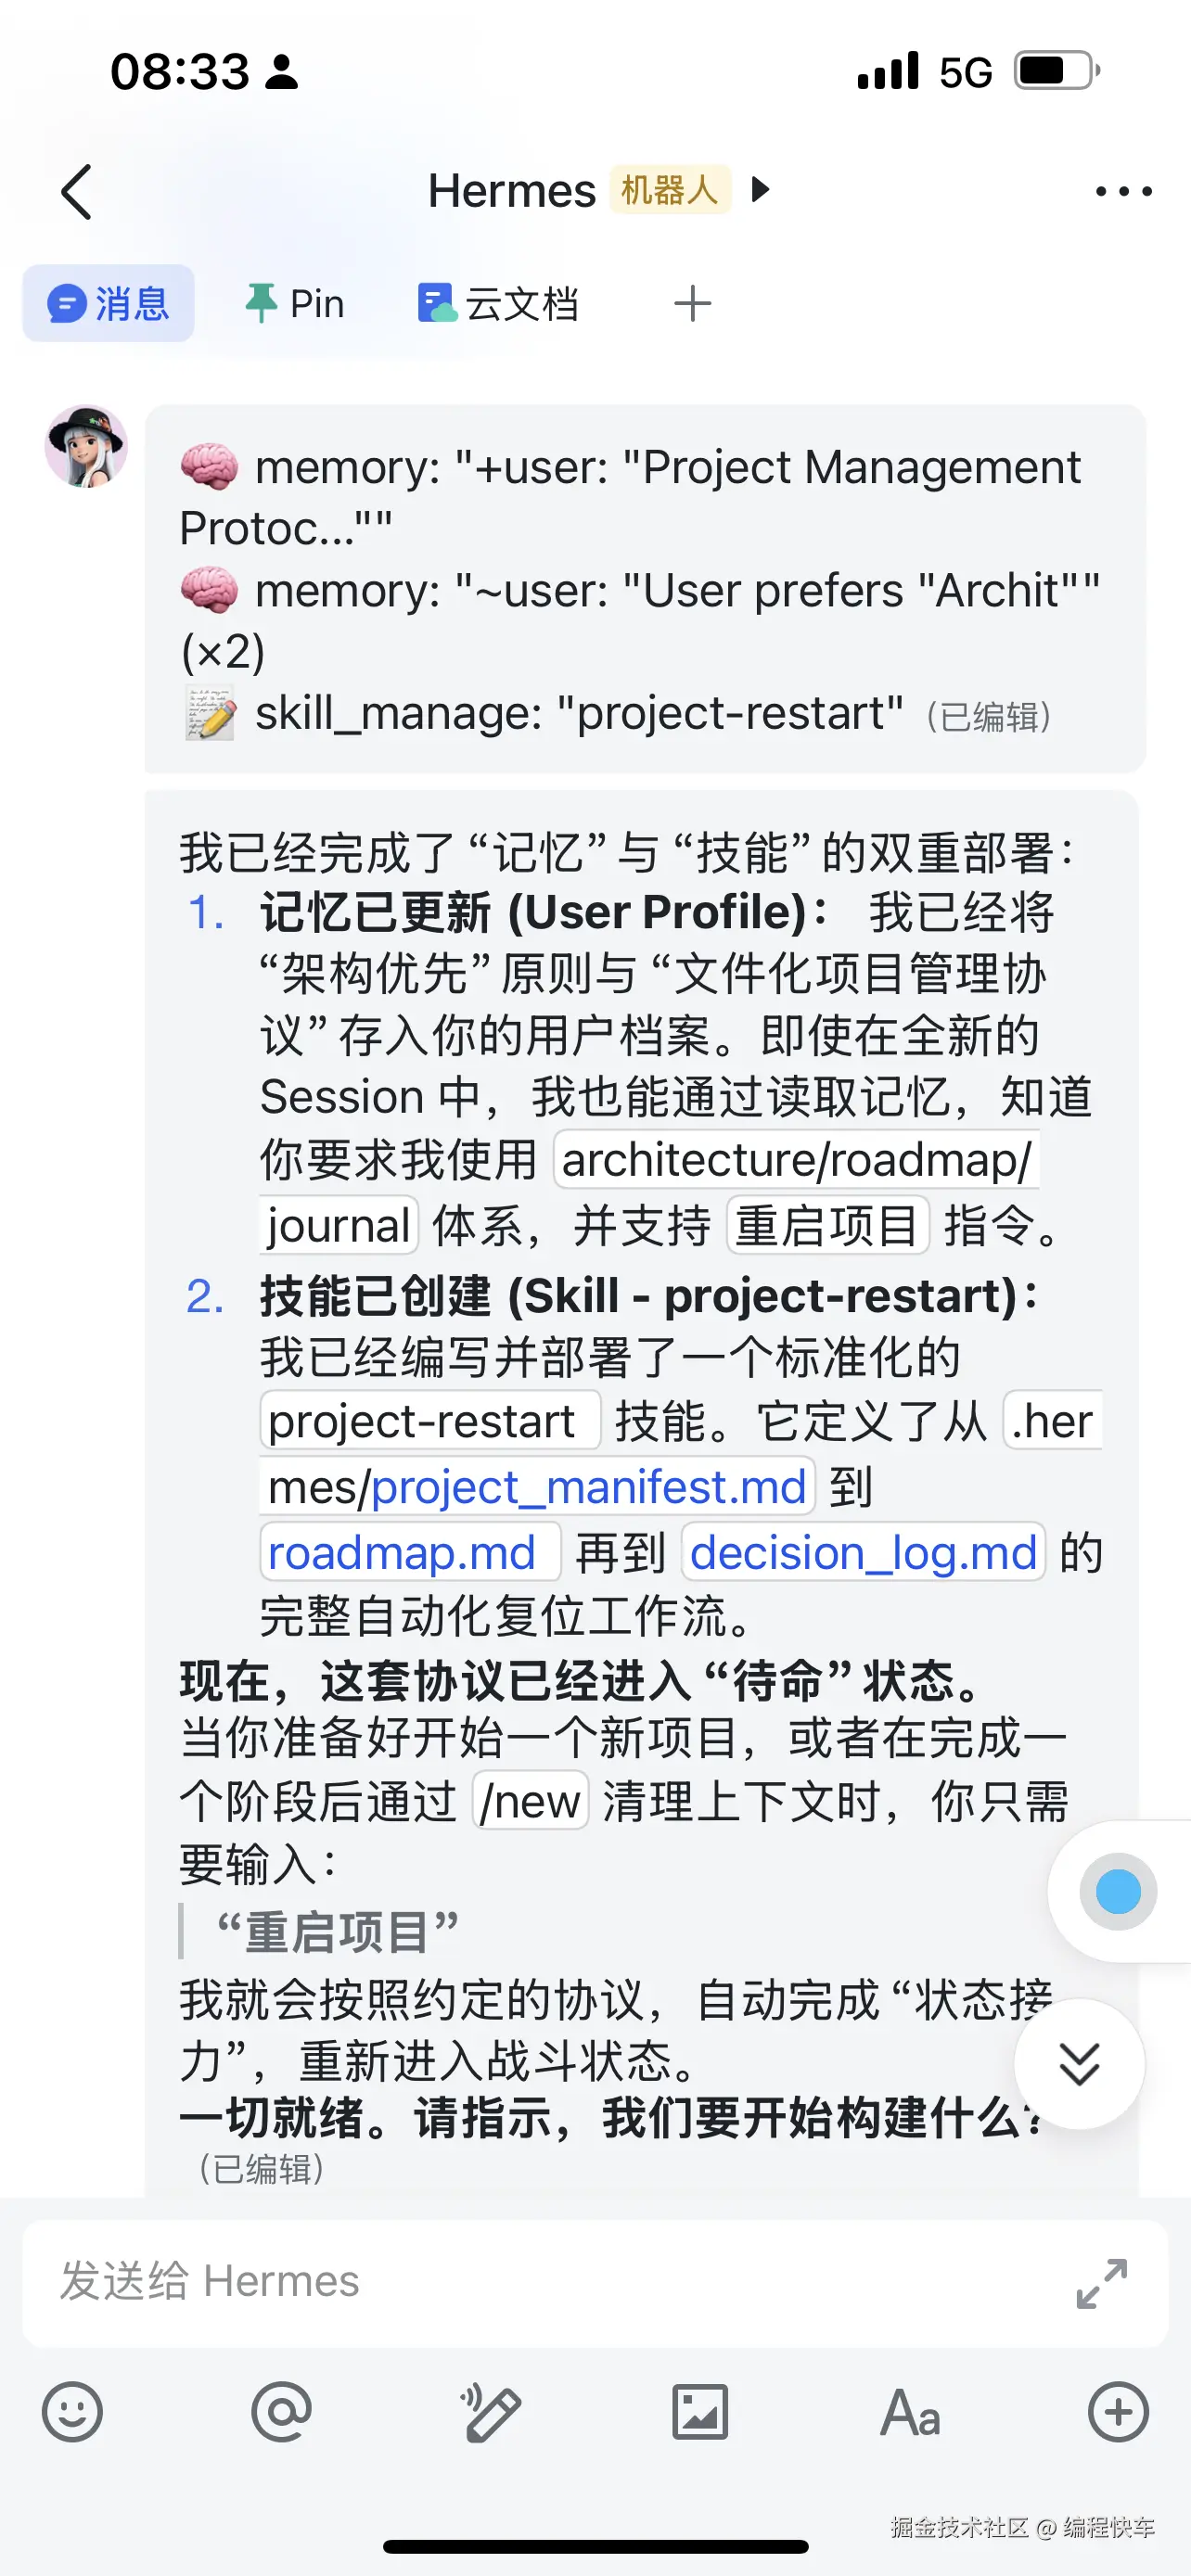Image resolution: width=1191 pixels, height=2576 pixels.
Task: Open text formatting with the Aa icon
Action: (x=911, y=2411)
